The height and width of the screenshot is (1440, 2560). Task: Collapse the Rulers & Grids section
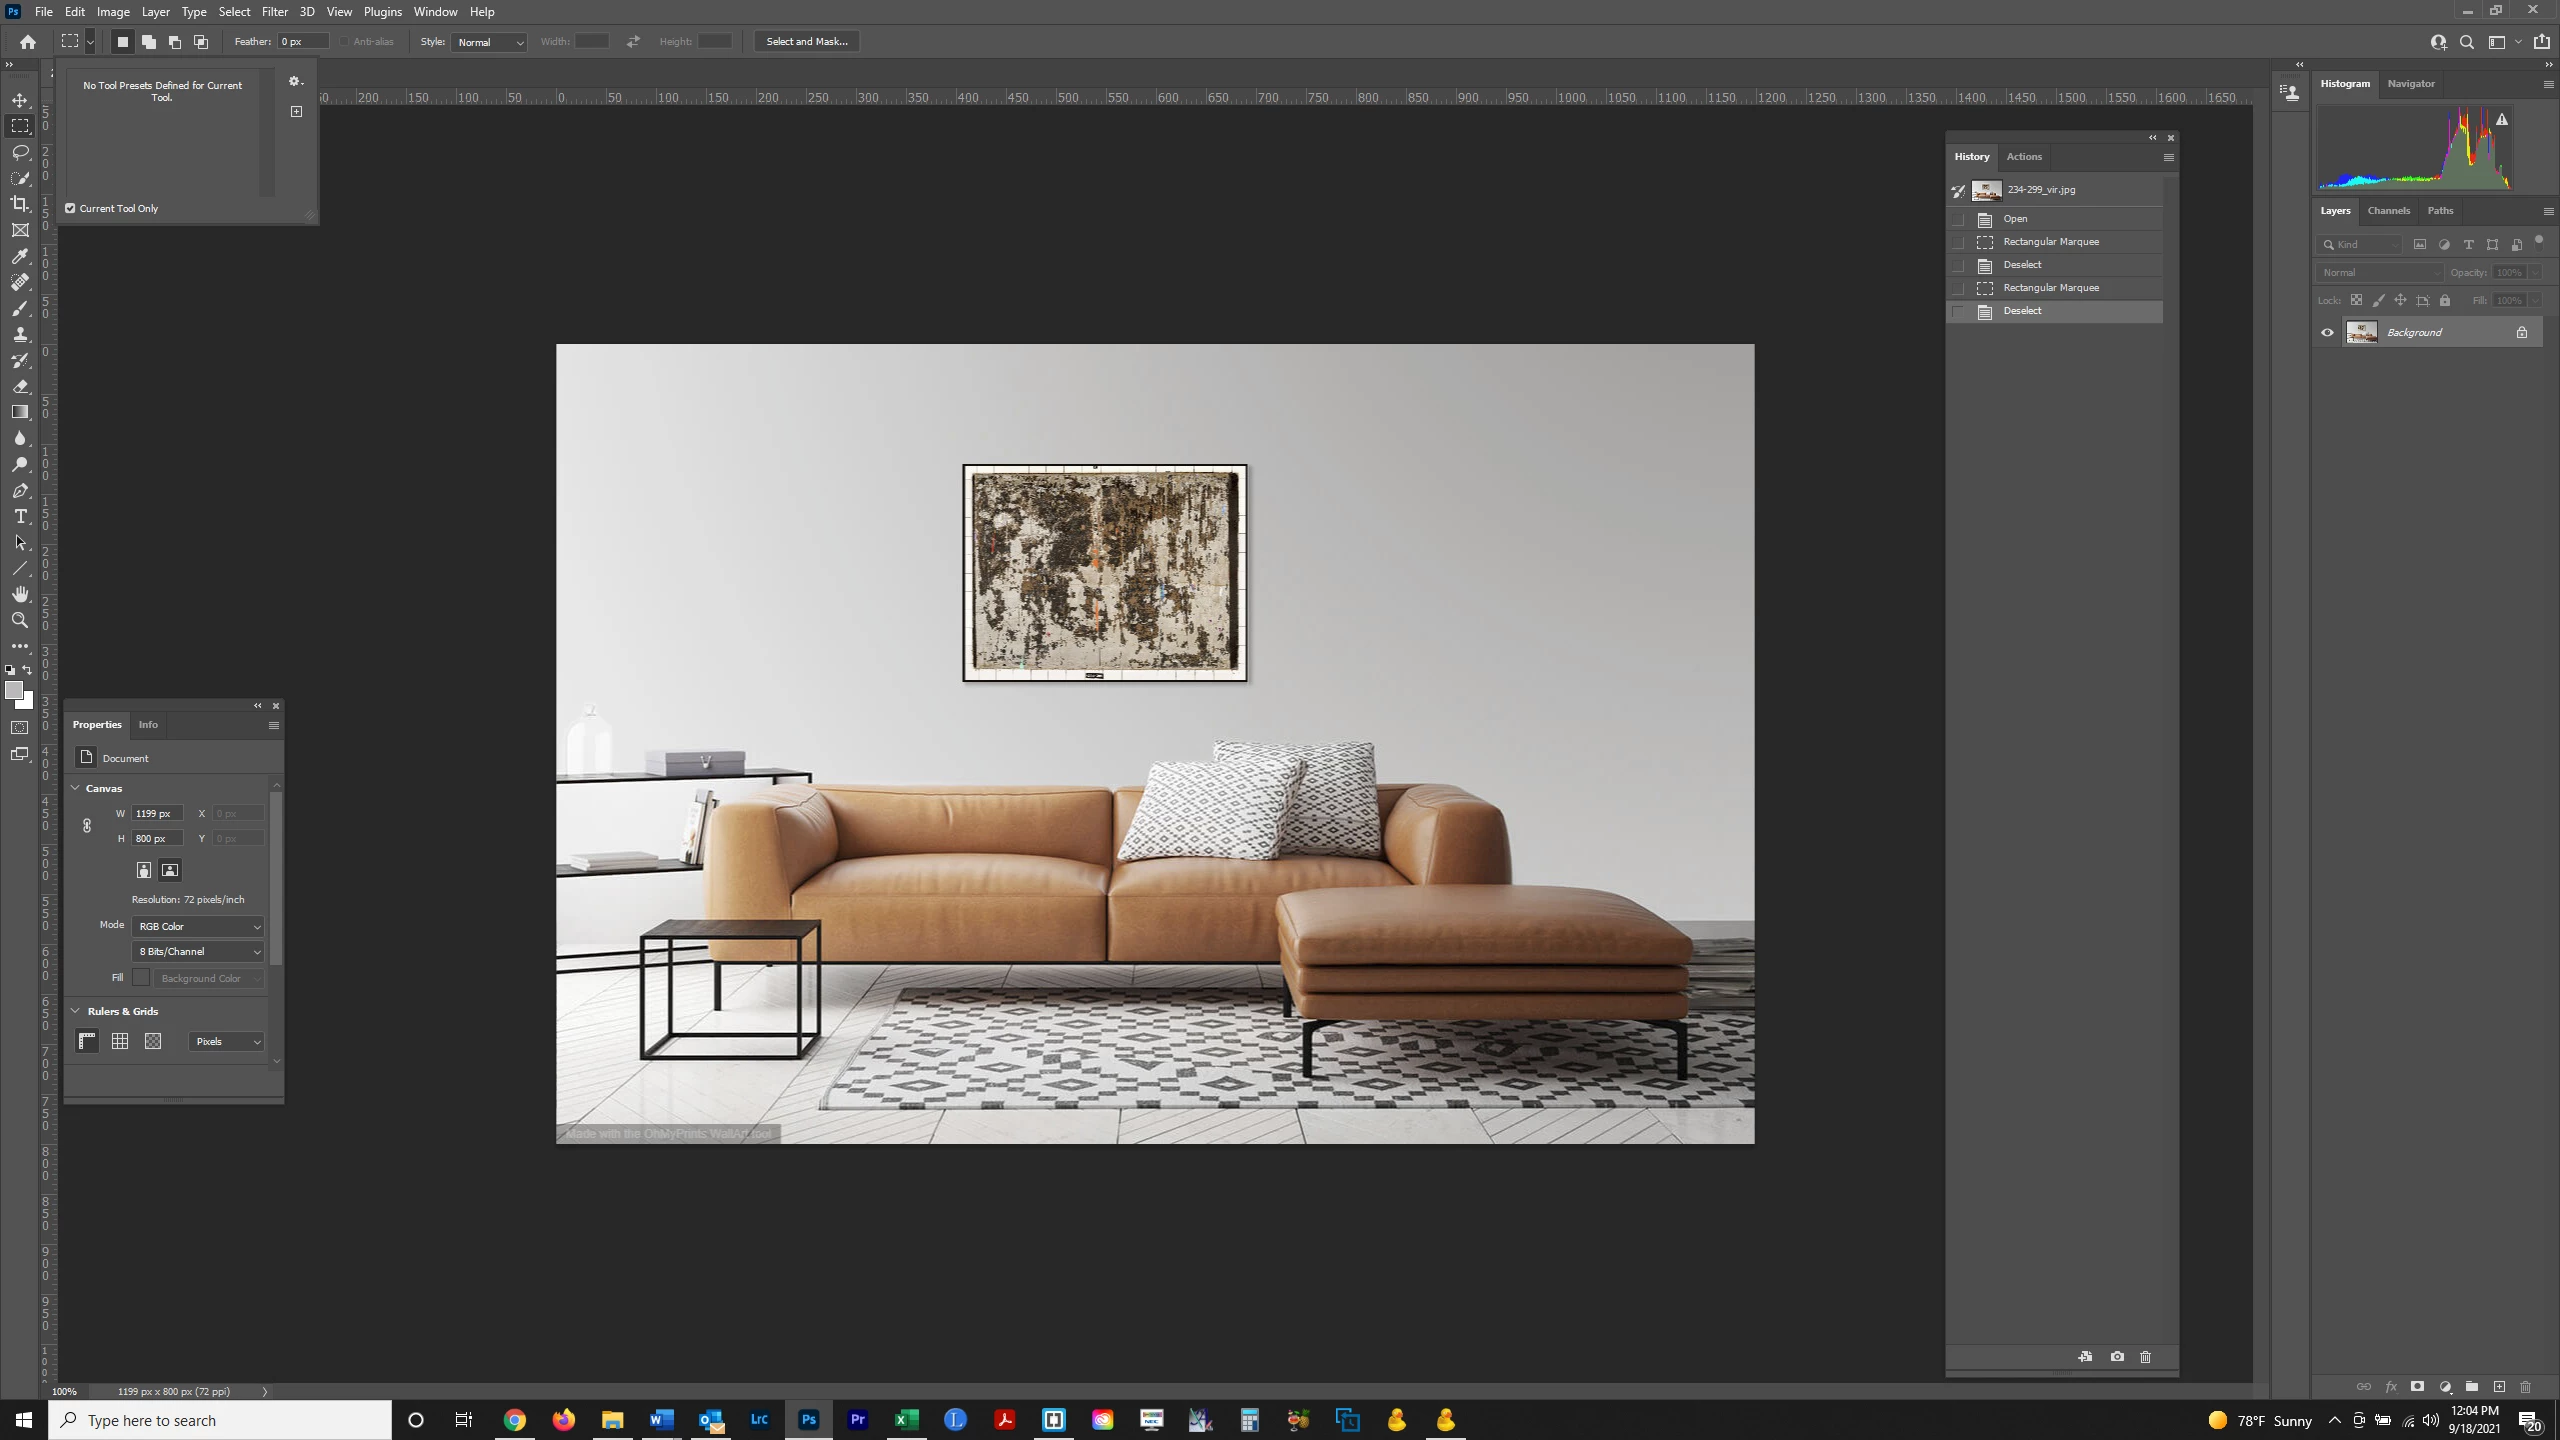point(76,1011)
